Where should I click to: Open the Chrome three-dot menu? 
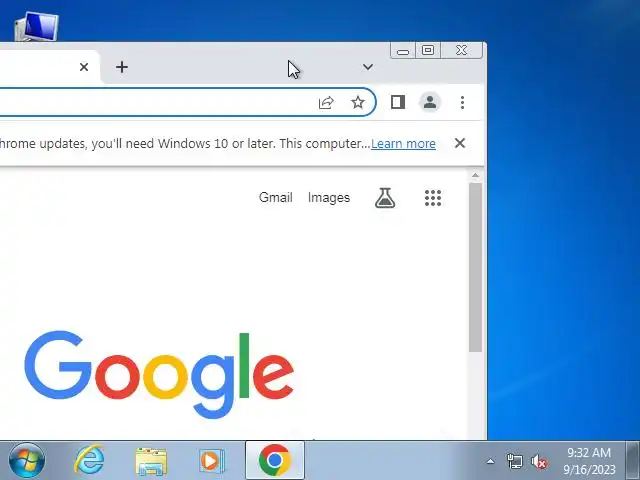point(462,102)
